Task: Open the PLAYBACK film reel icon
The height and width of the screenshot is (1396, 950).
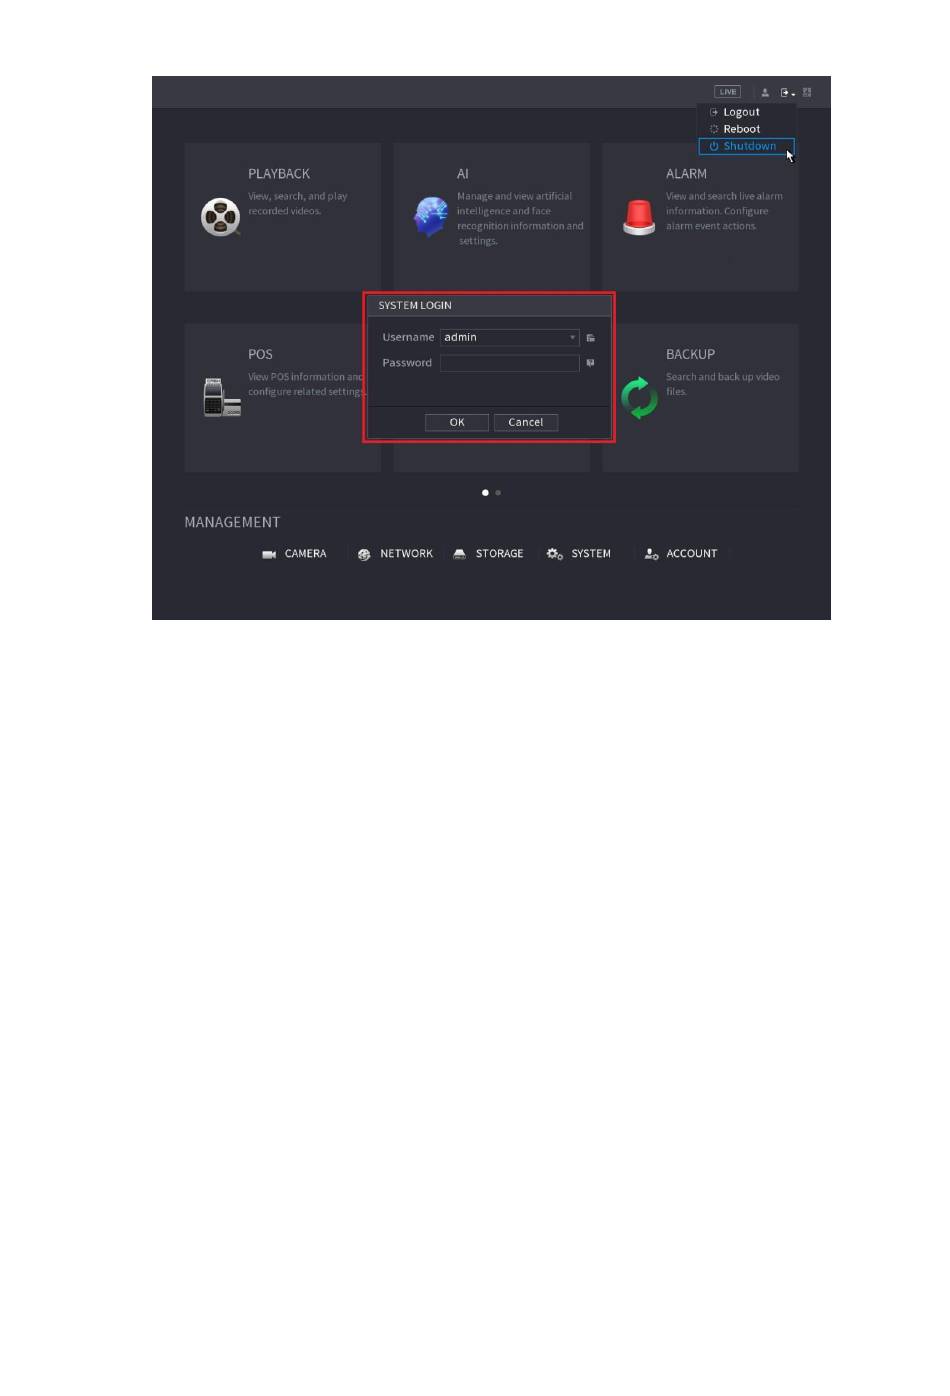Action: [x=220, y=217]
